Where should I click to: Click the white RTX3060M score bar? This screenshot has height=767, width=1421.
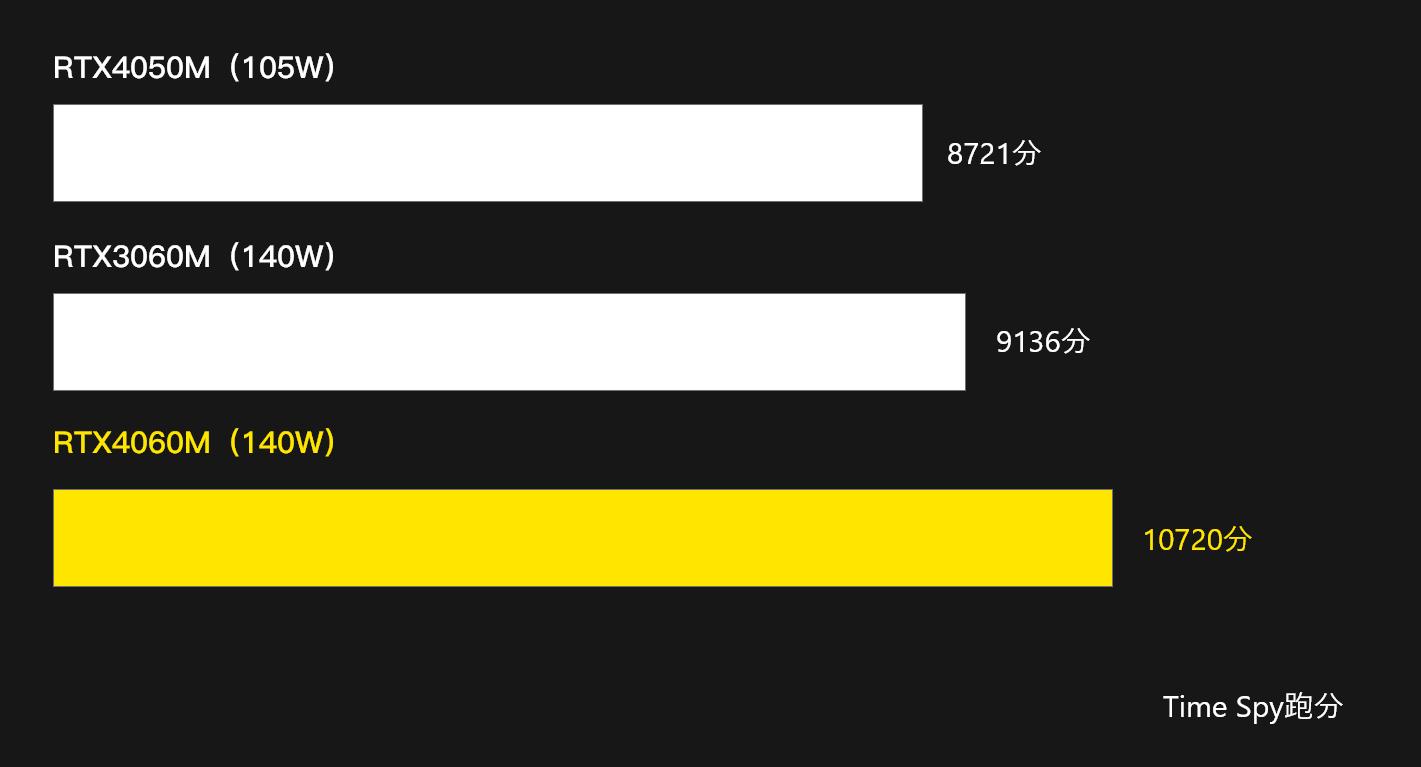click(x=508, y=342)
